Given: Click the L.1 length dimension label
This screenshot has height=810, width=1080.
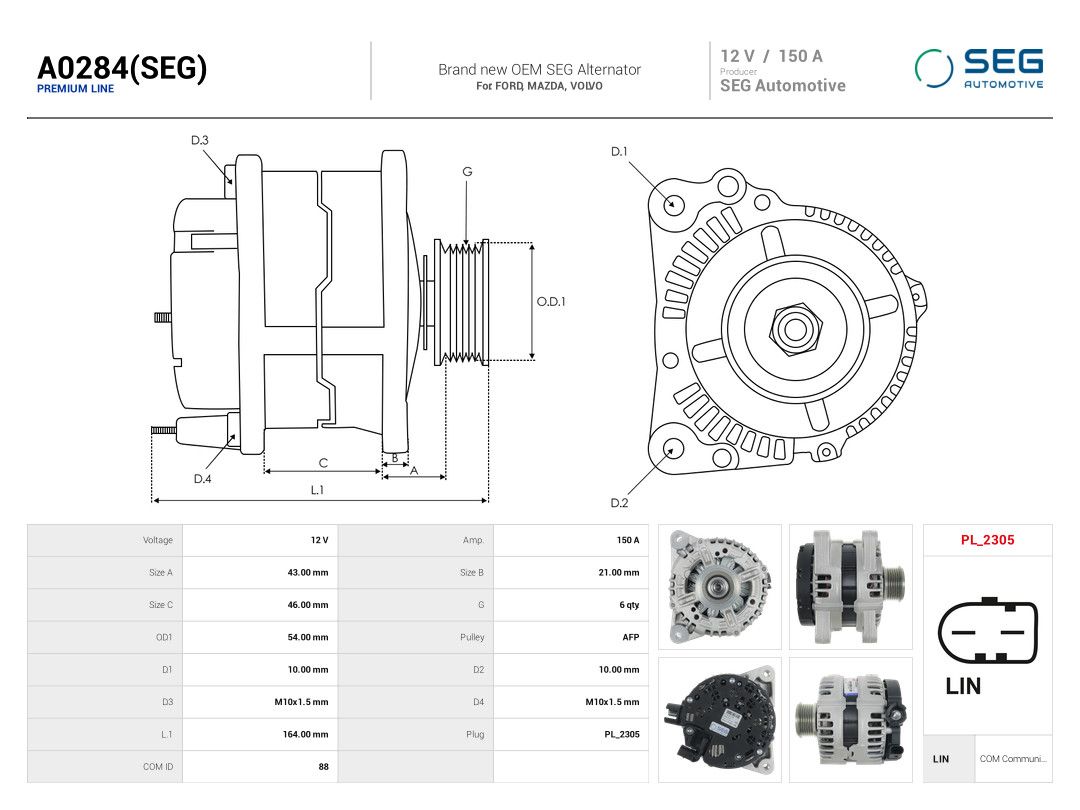Looking at the screenshot, I should [317, 490].
